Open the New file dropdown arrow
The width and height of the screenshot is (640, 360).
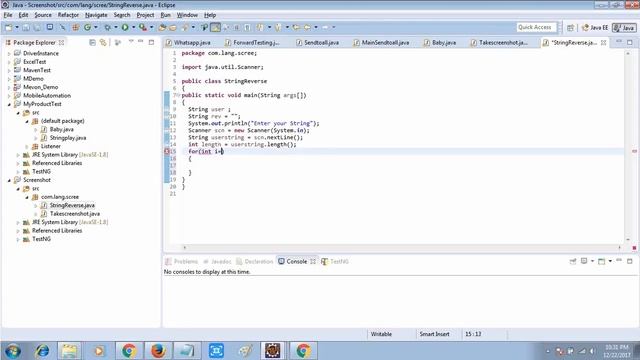[17, 27]
